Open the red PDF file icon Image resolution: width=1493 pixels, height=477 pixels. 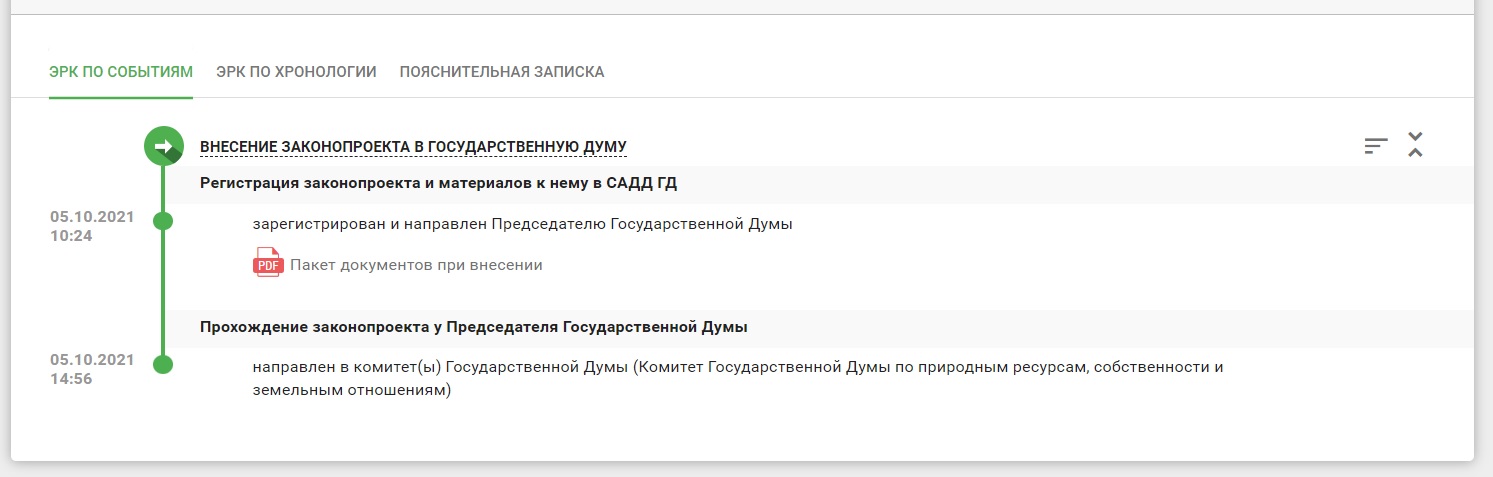pyautogui.click(x=268, y=265)
